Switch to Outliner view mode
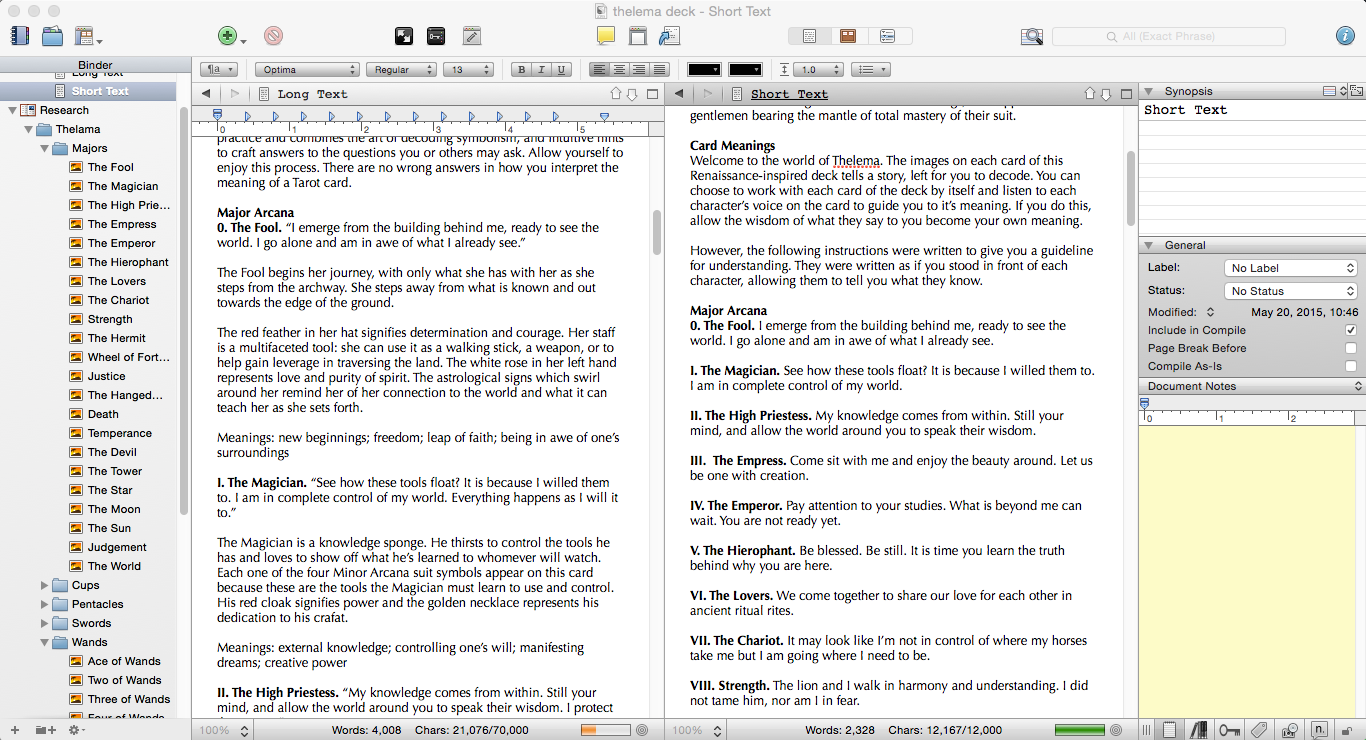Viewport: 1366px width, 740px height. click(887, 36)
